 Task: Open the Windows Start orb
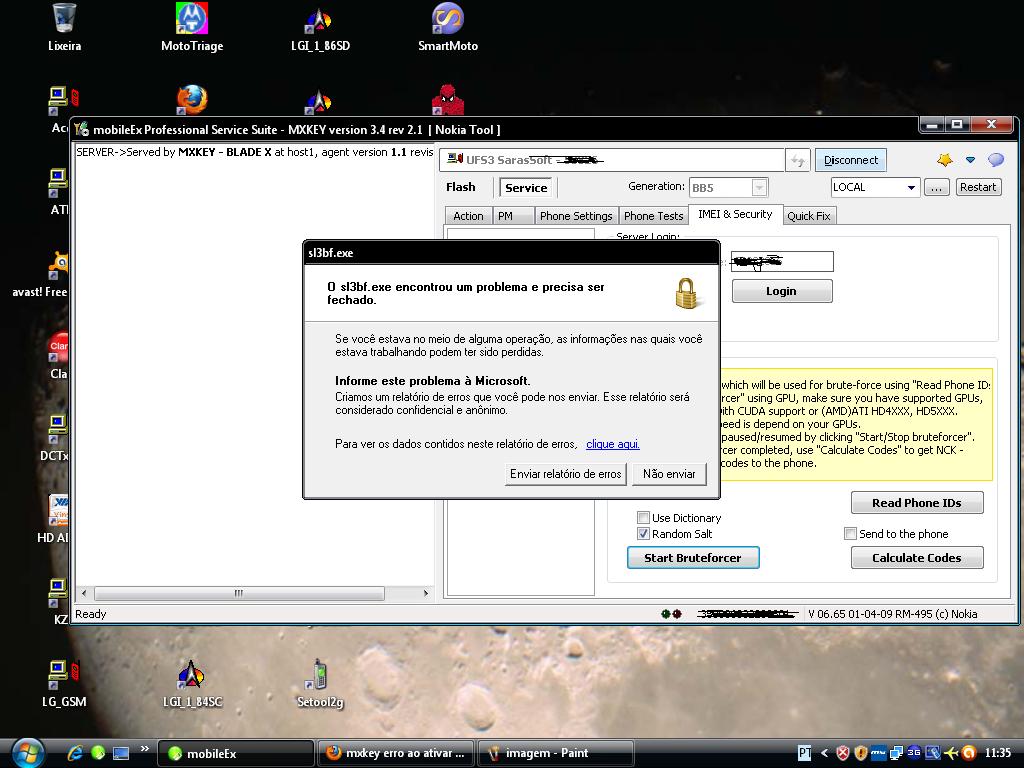(26, 753)
